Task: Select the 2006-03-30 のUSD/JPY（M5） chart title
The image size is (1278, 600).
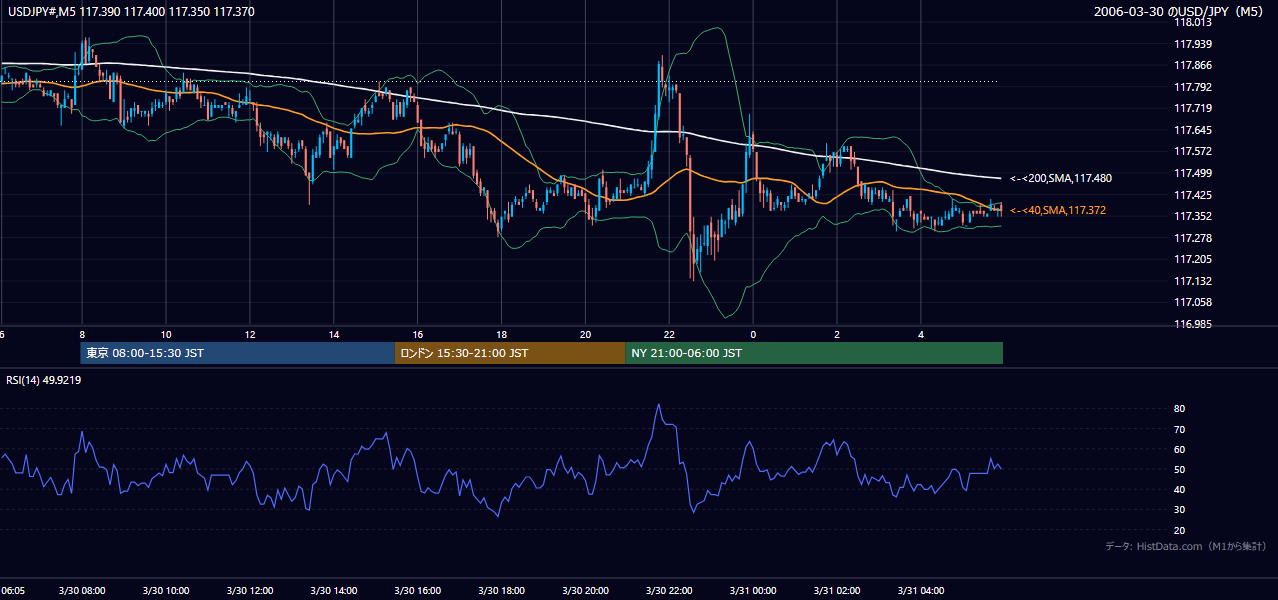Action: point(1181,11)
